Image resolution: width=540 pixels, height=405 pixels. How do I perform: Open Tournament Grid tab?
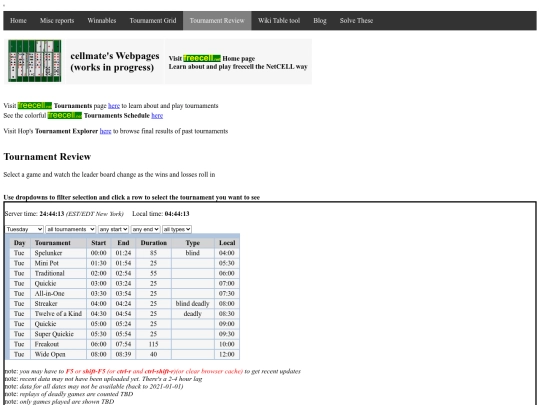pyautogui.click(x=153, y=21)
